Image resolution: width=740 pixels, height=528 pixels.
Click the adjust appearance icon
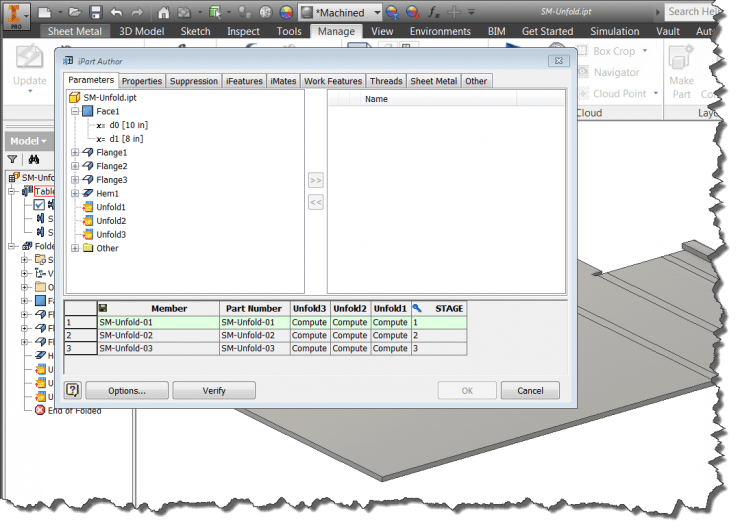392,12
